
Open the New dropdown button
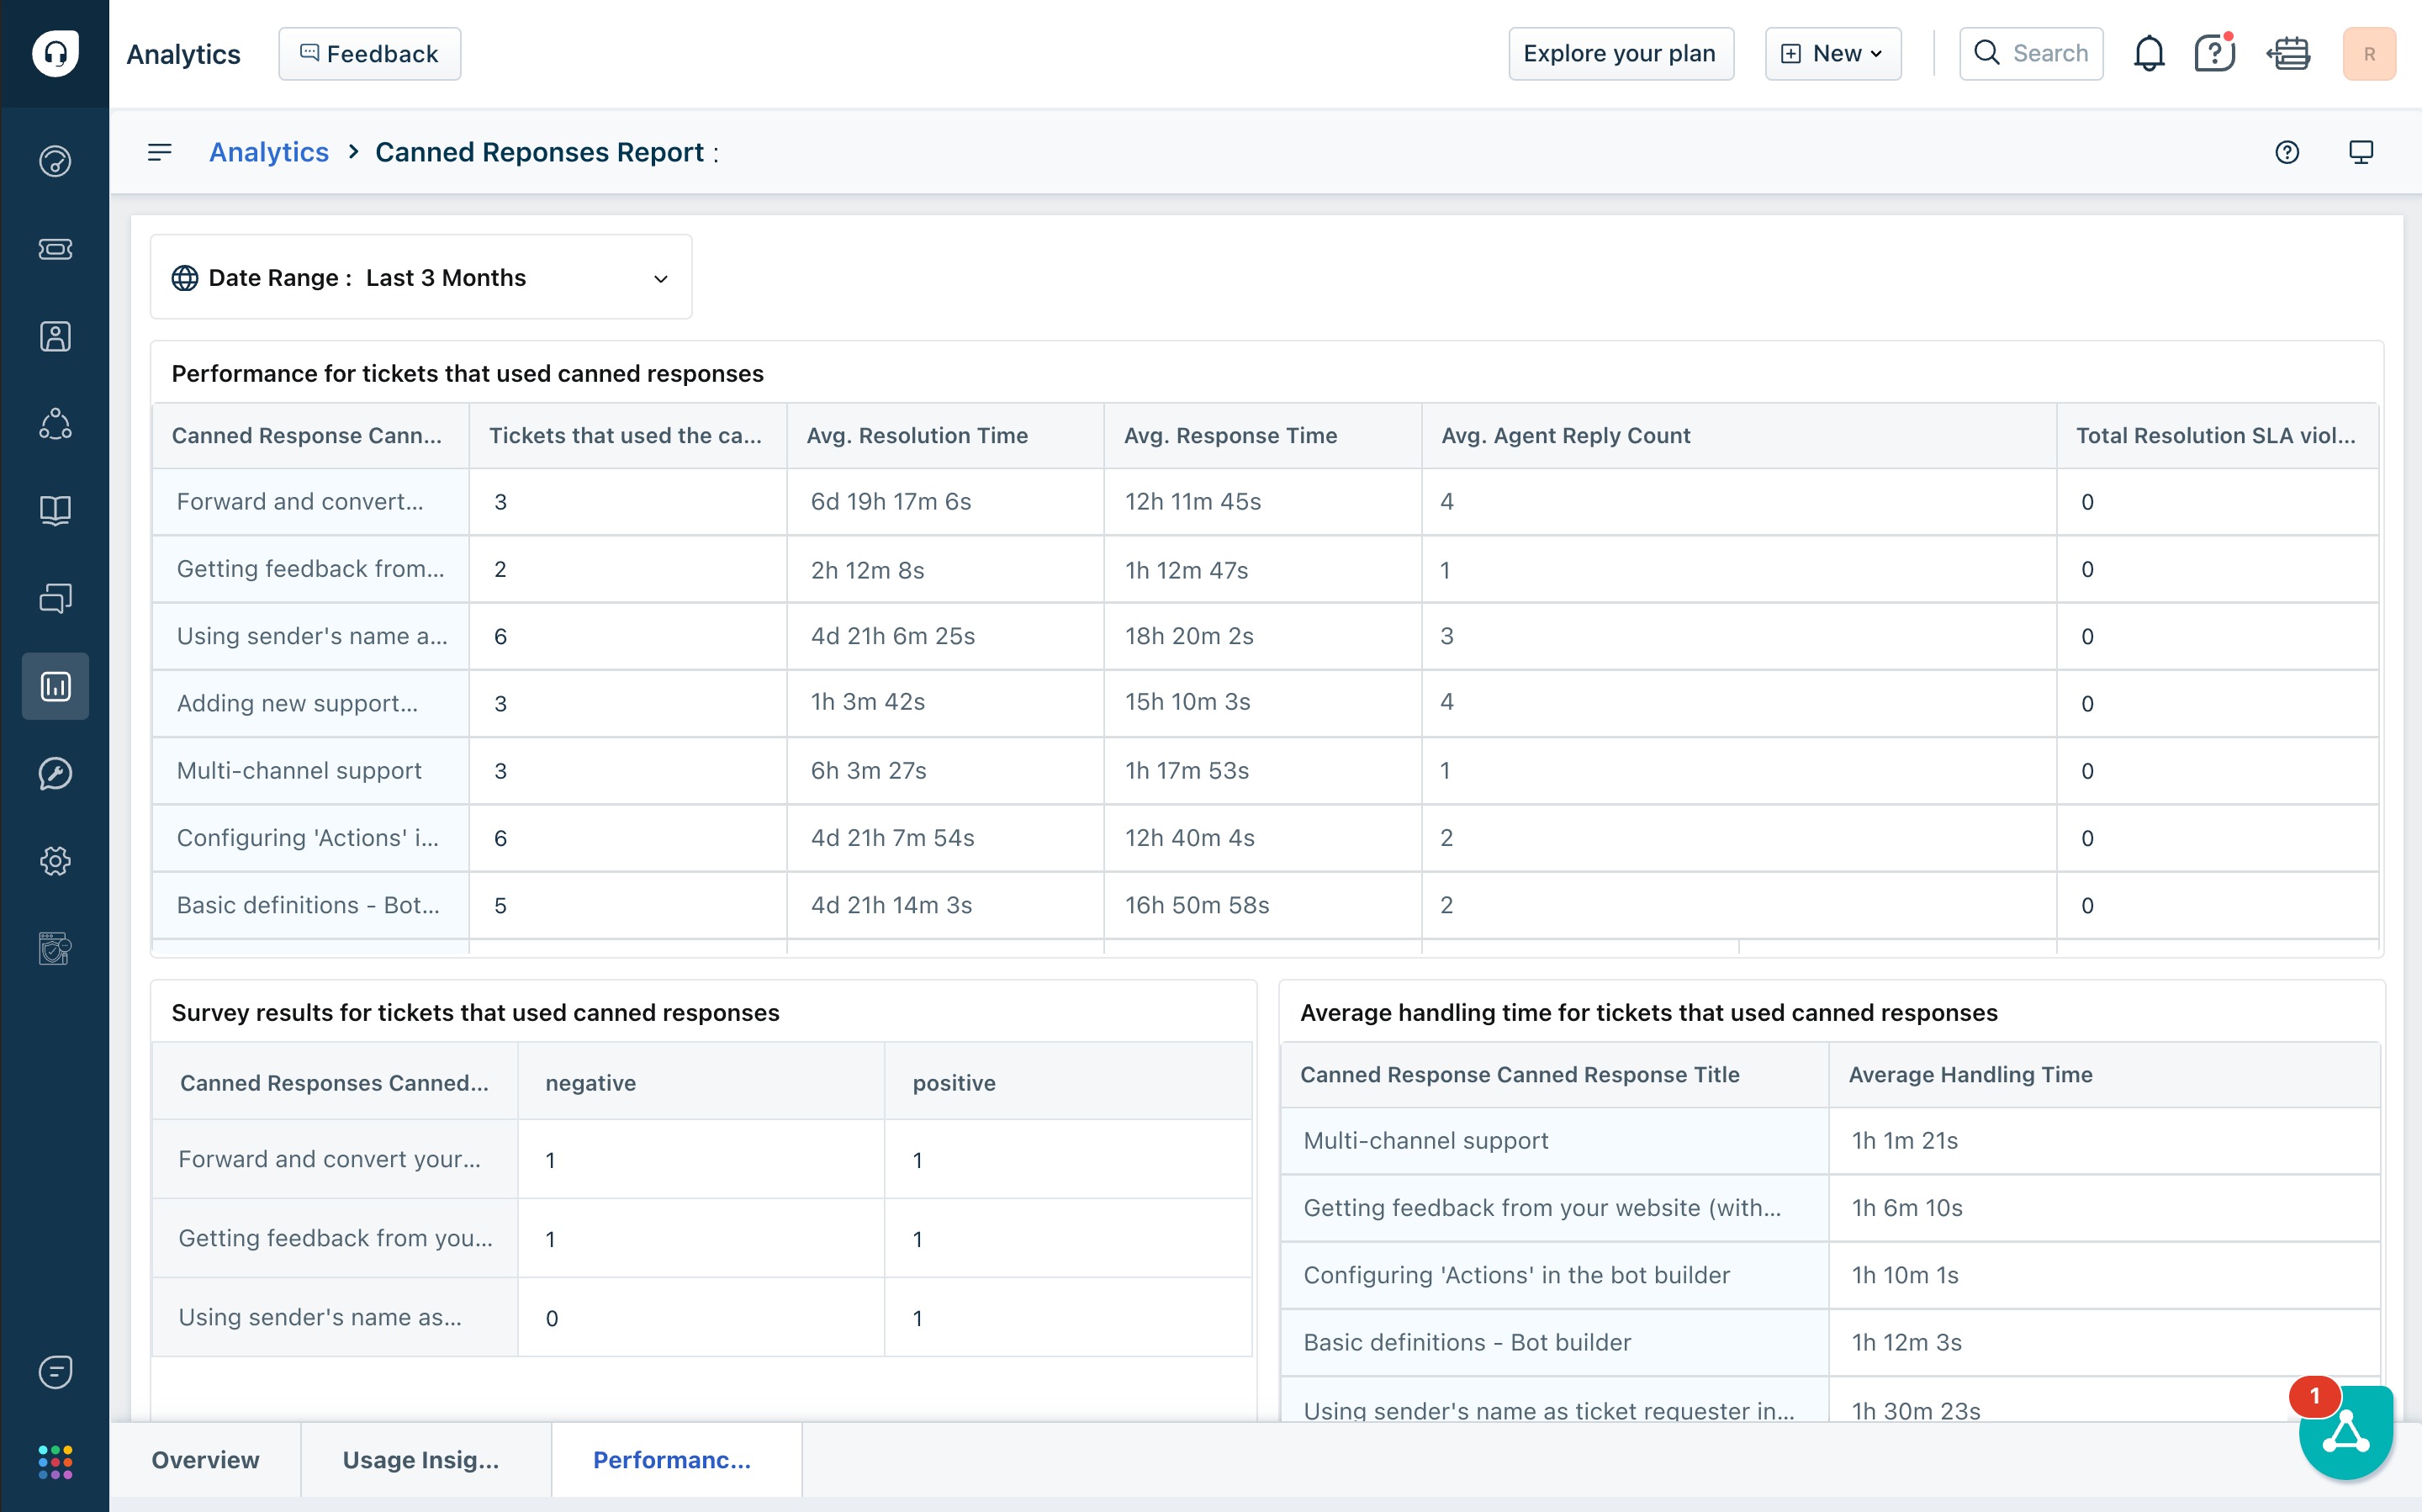coord(1833,54)
